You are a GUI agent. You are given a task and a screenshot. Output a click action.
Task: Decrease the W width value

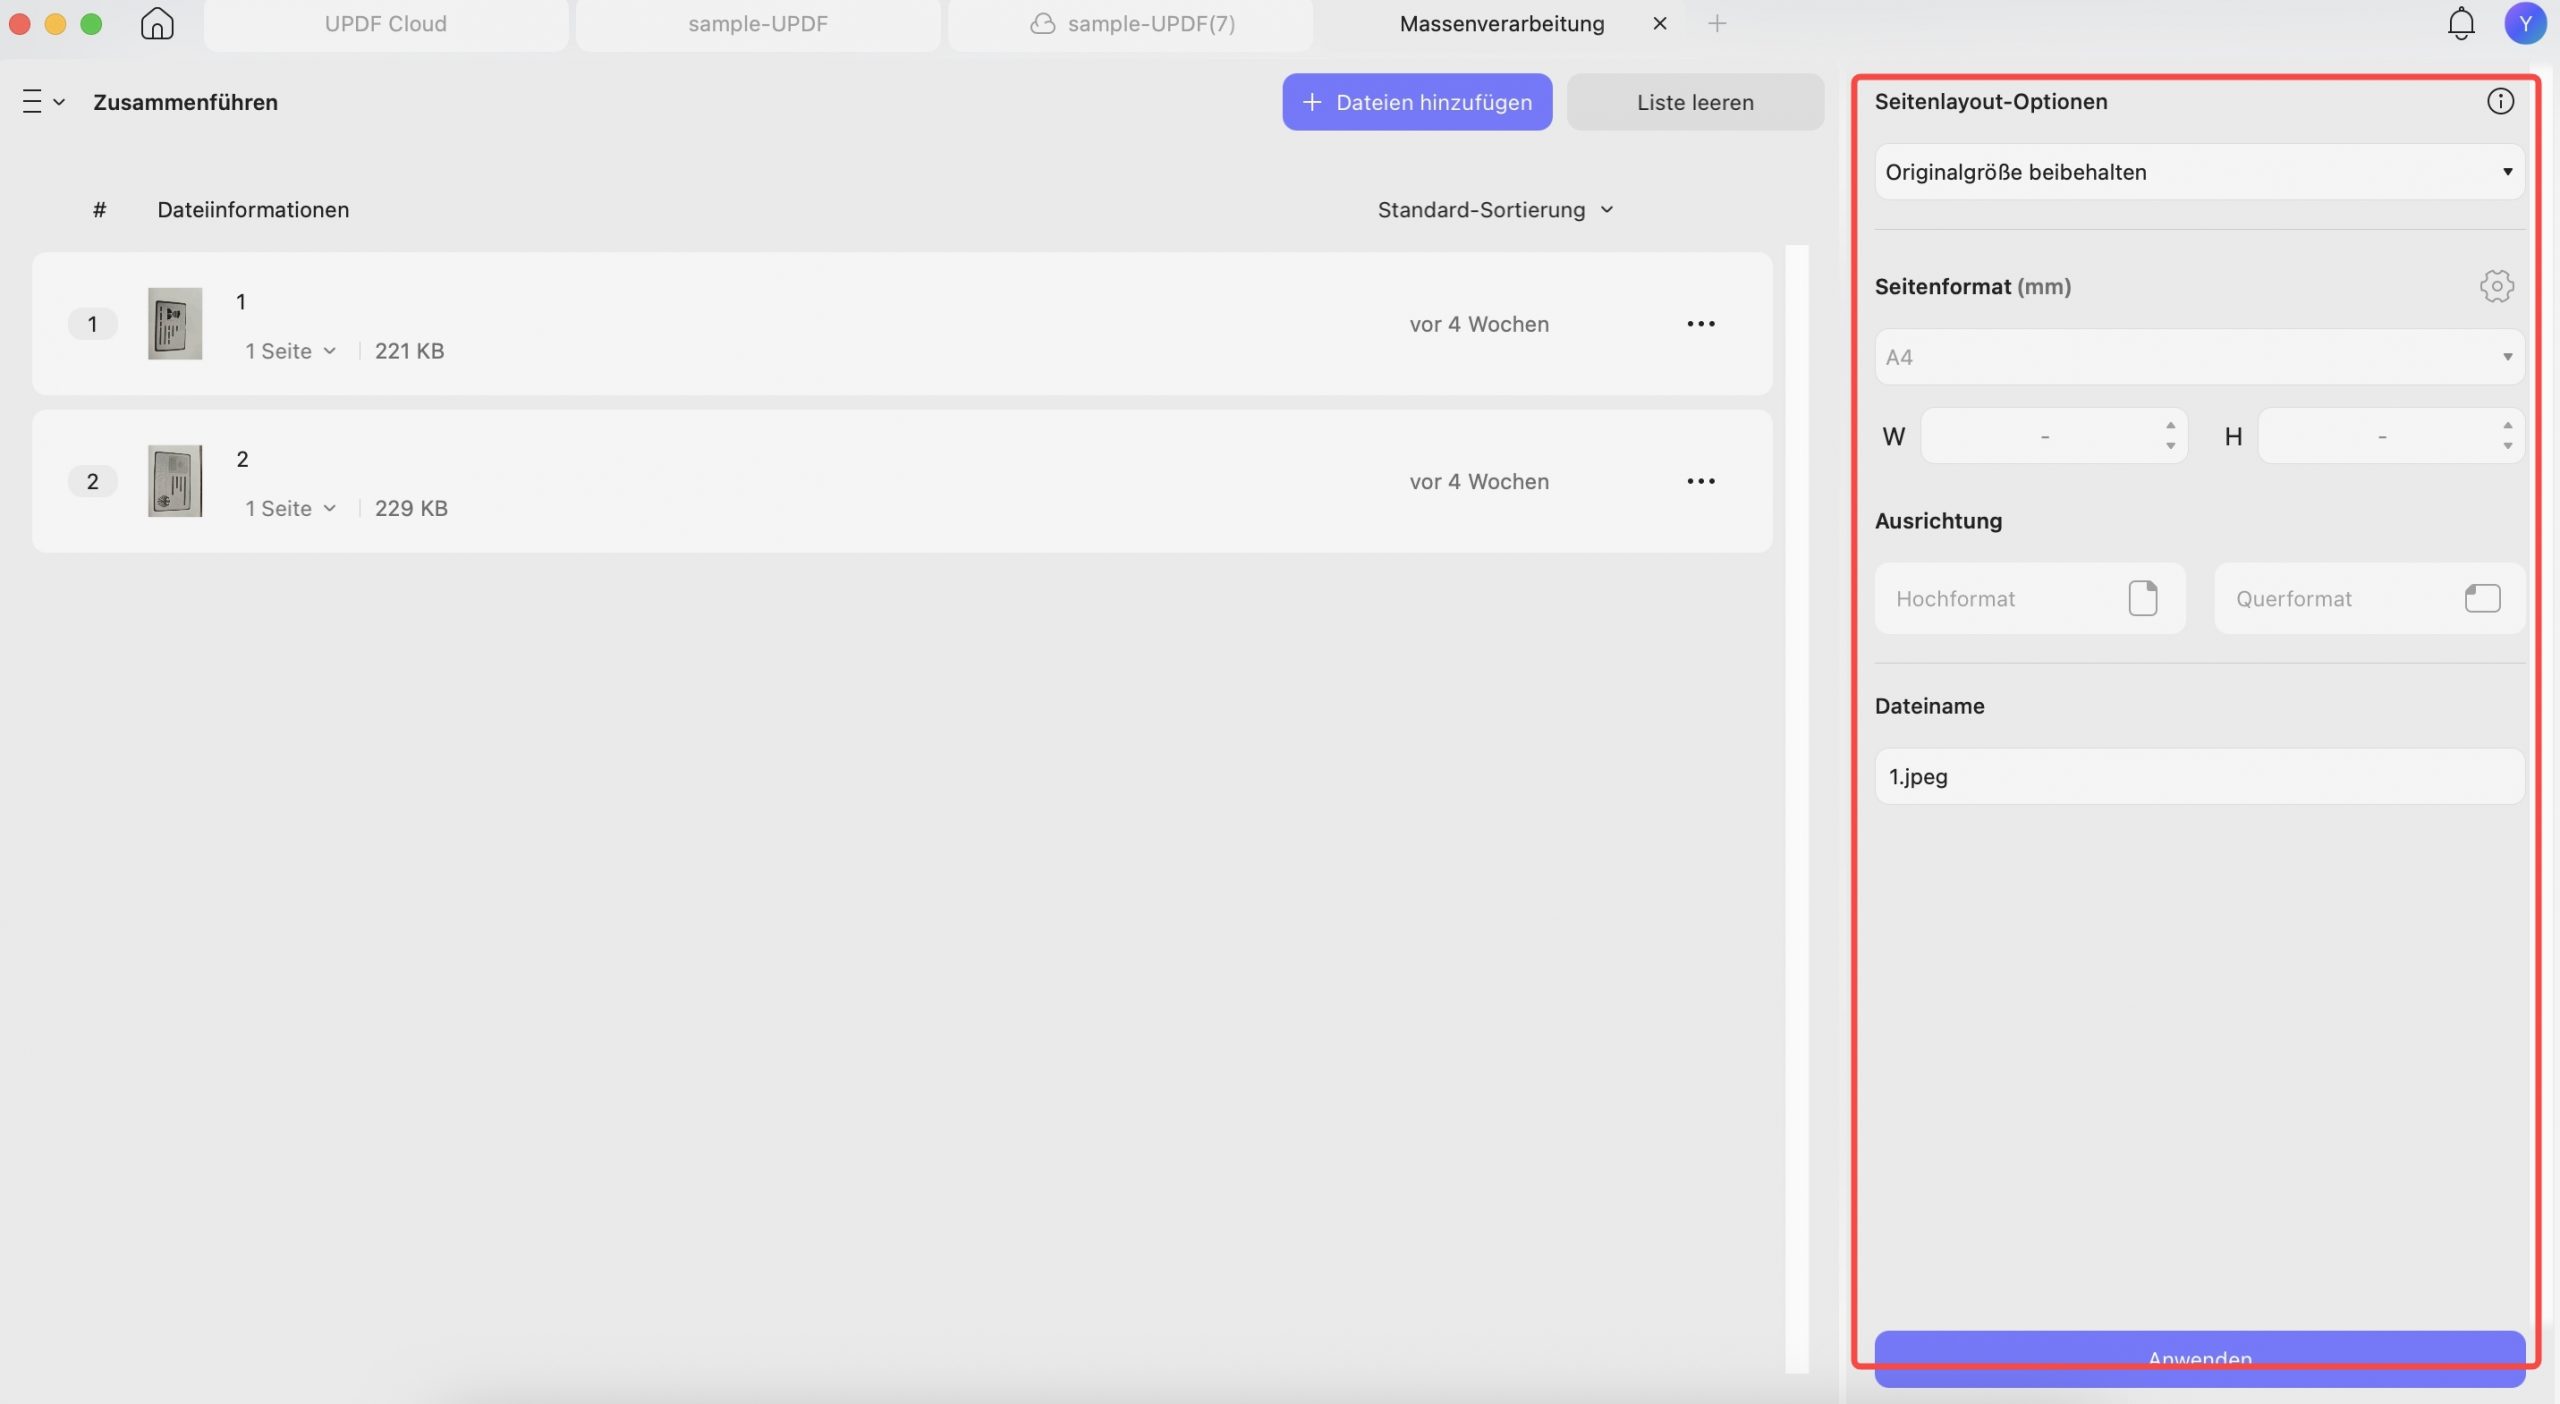click(2169, 446)
